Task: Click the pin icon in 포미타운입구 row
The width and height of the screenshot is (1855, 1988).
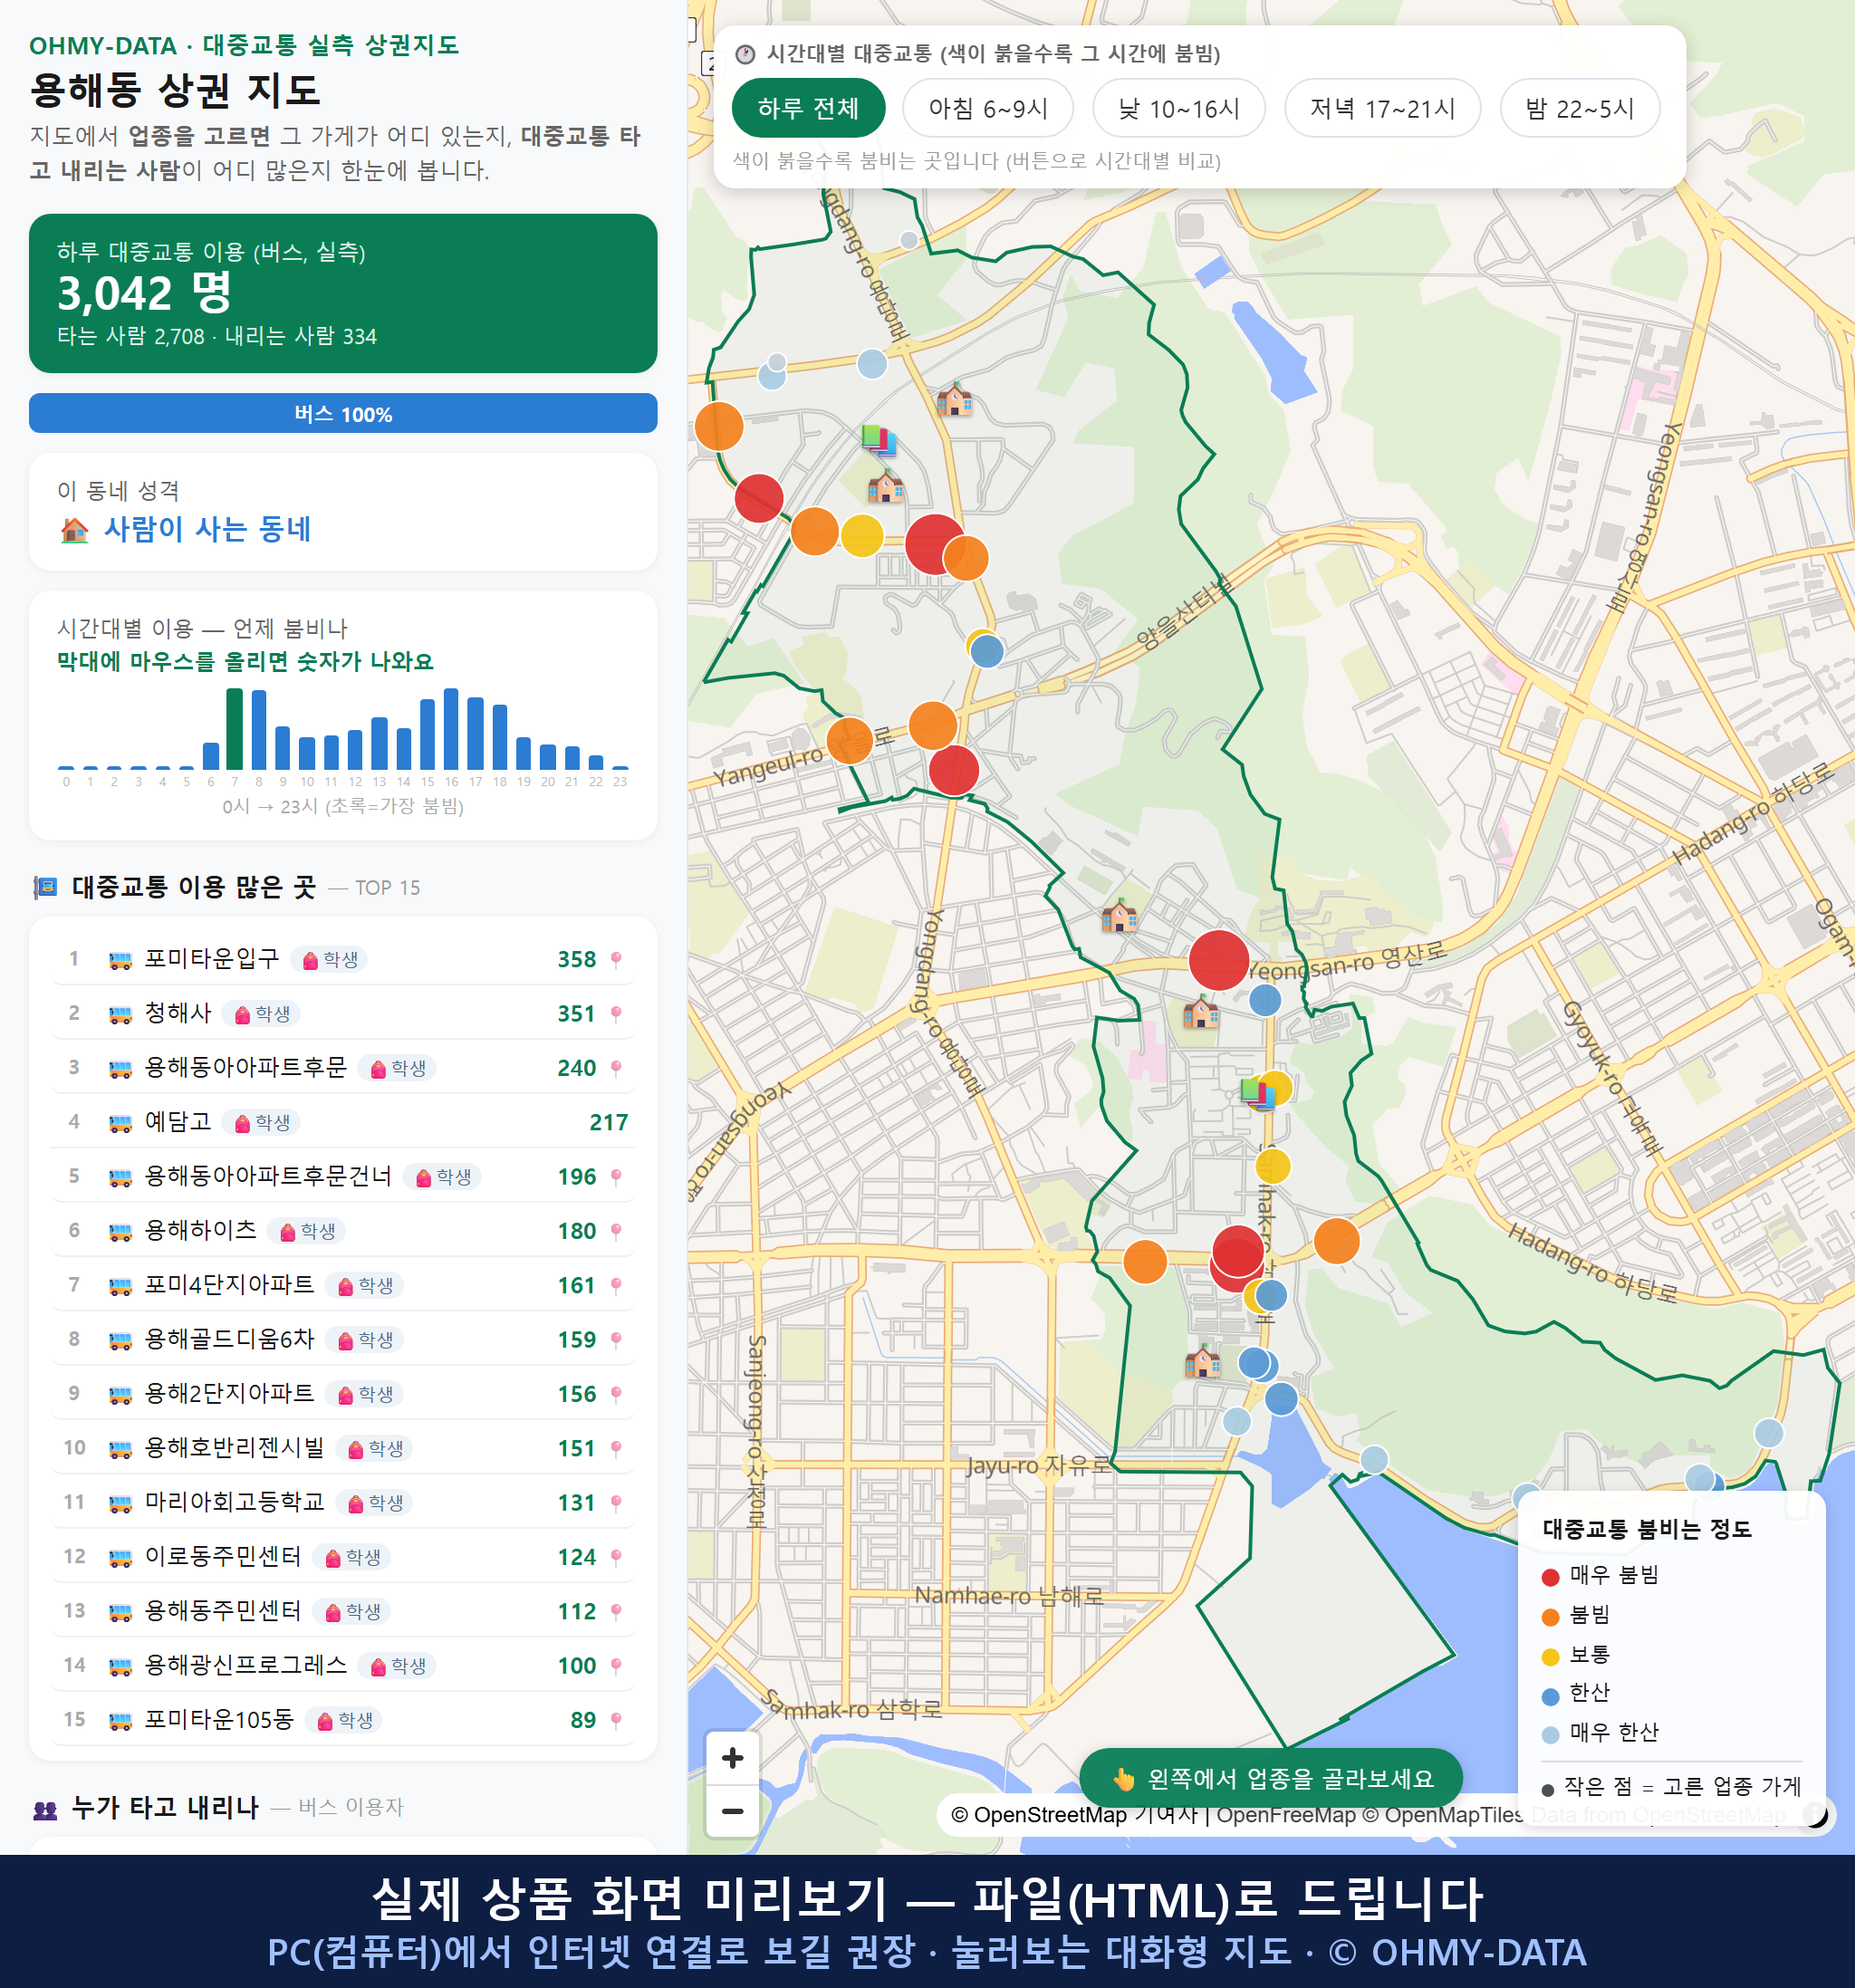Action: click(616, 960)
